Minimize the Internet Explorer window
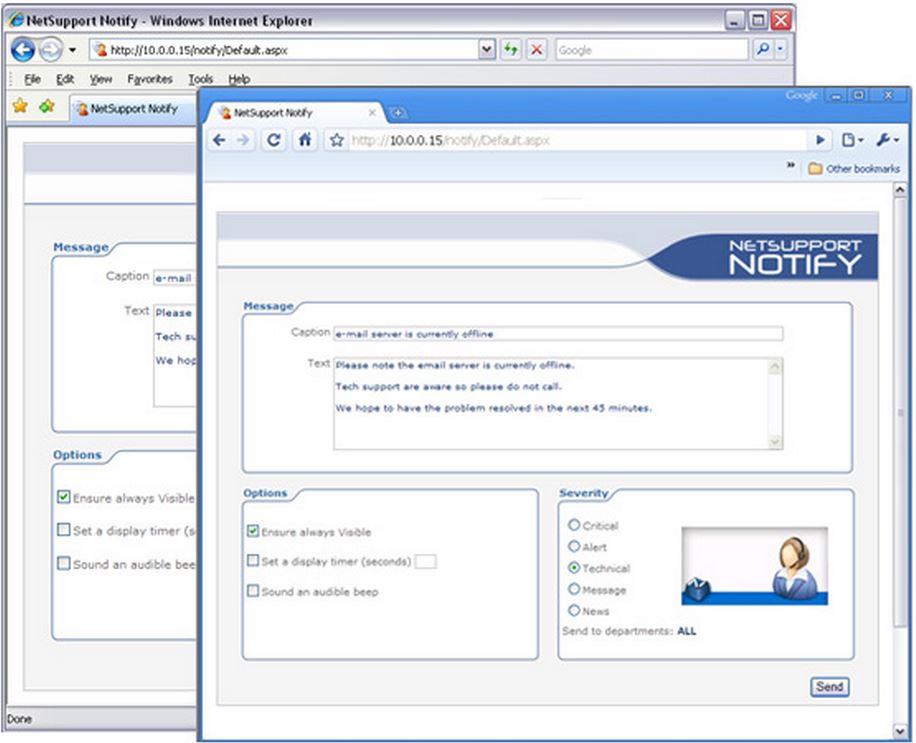 [x=735, y=21]
